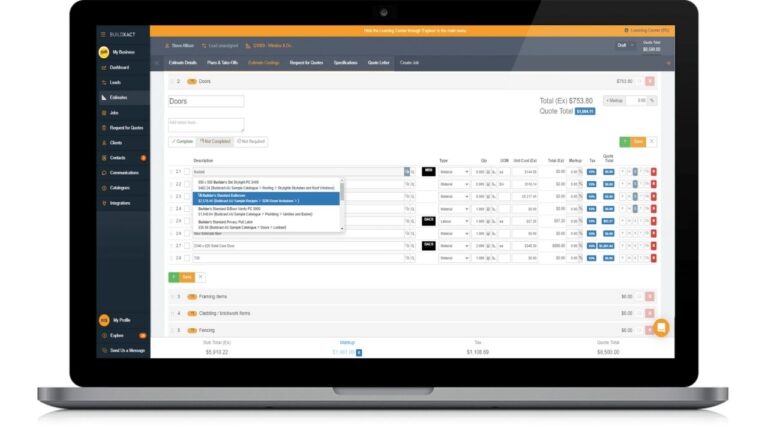
Task: Switch to Plans & Take-Offs tab
Action: [x=222, y=63]
